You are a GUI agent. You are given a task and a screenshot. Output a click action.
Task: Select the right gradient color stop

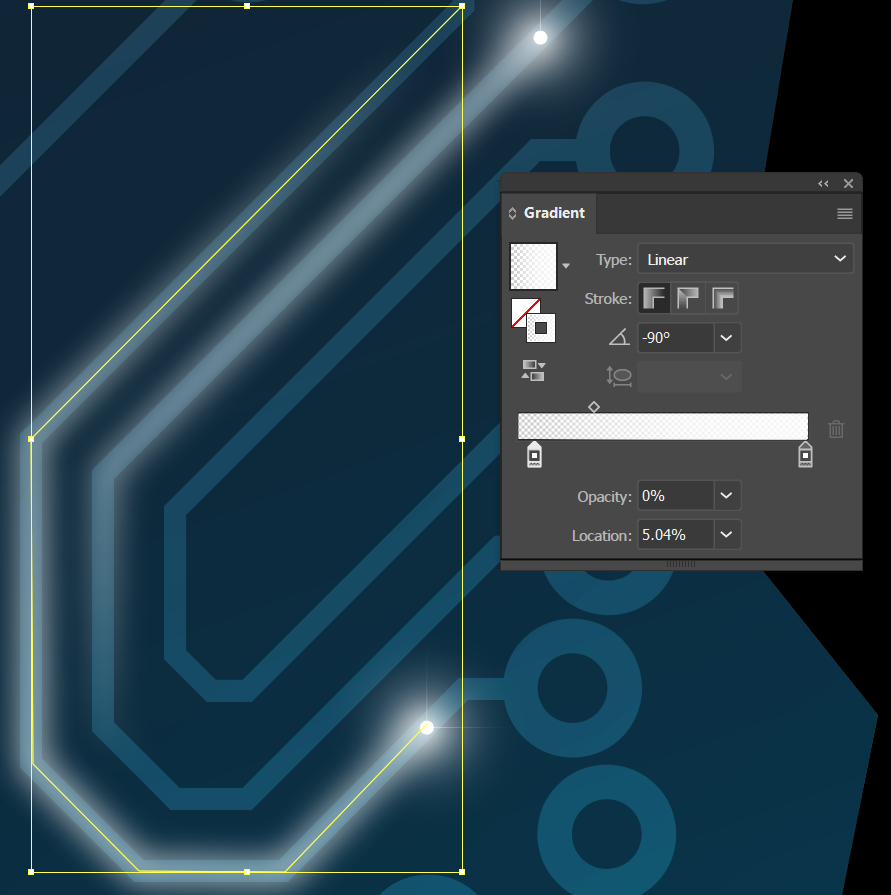805,454
